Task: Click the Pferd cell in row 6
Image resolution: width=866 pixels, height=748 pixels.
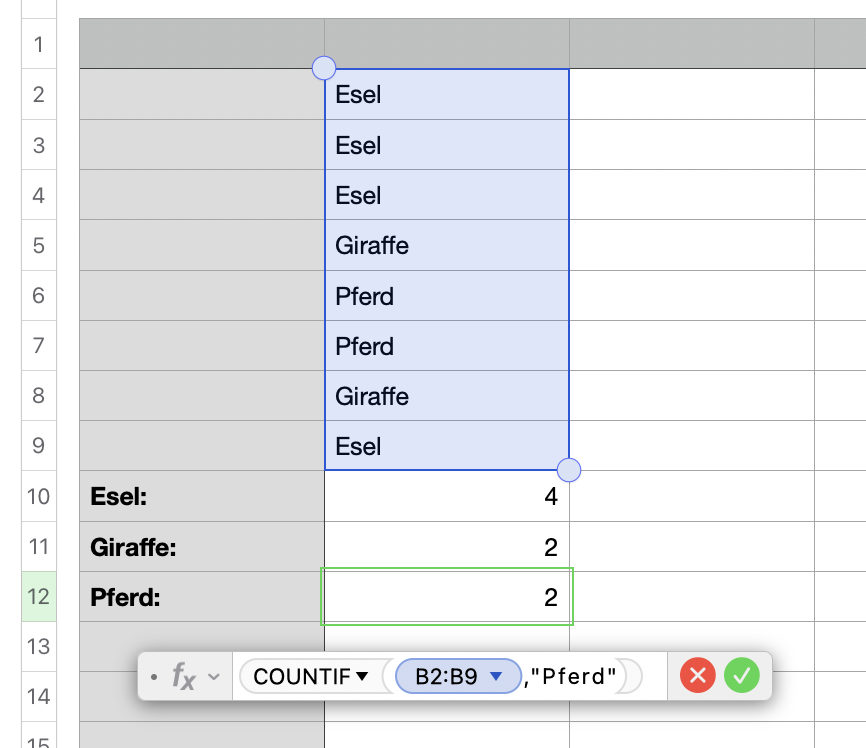Action: [446, 296]
